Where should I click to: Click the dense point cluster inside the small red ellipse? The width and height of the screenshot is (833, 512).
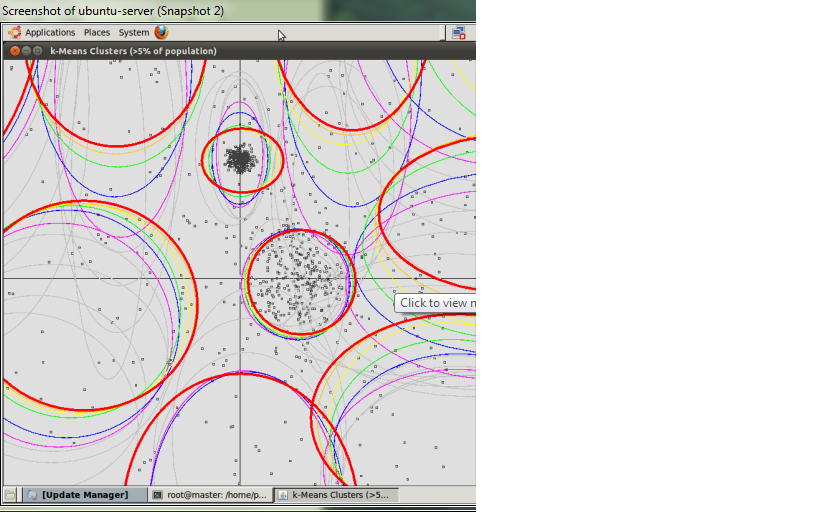pos(241,159)
